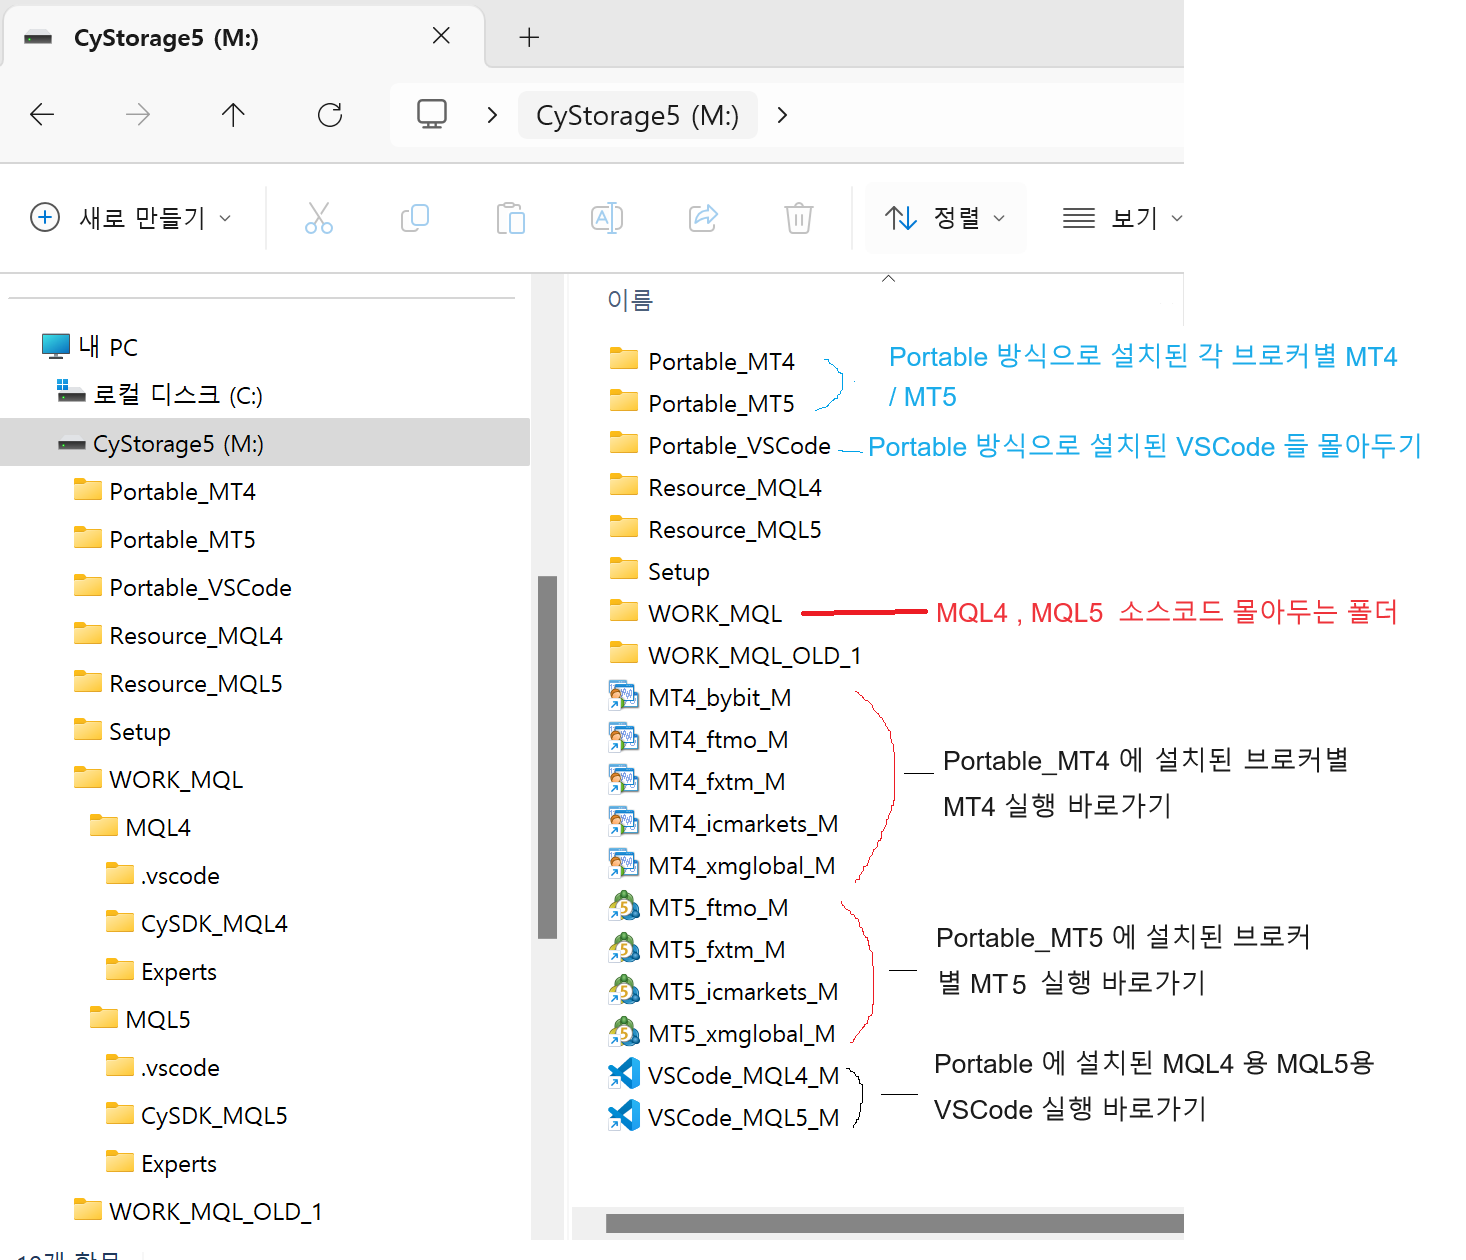The width and height of the screenshot is (1466, 1260).
Task: Click the Cut scissors icon
Action: coord(319,218)
